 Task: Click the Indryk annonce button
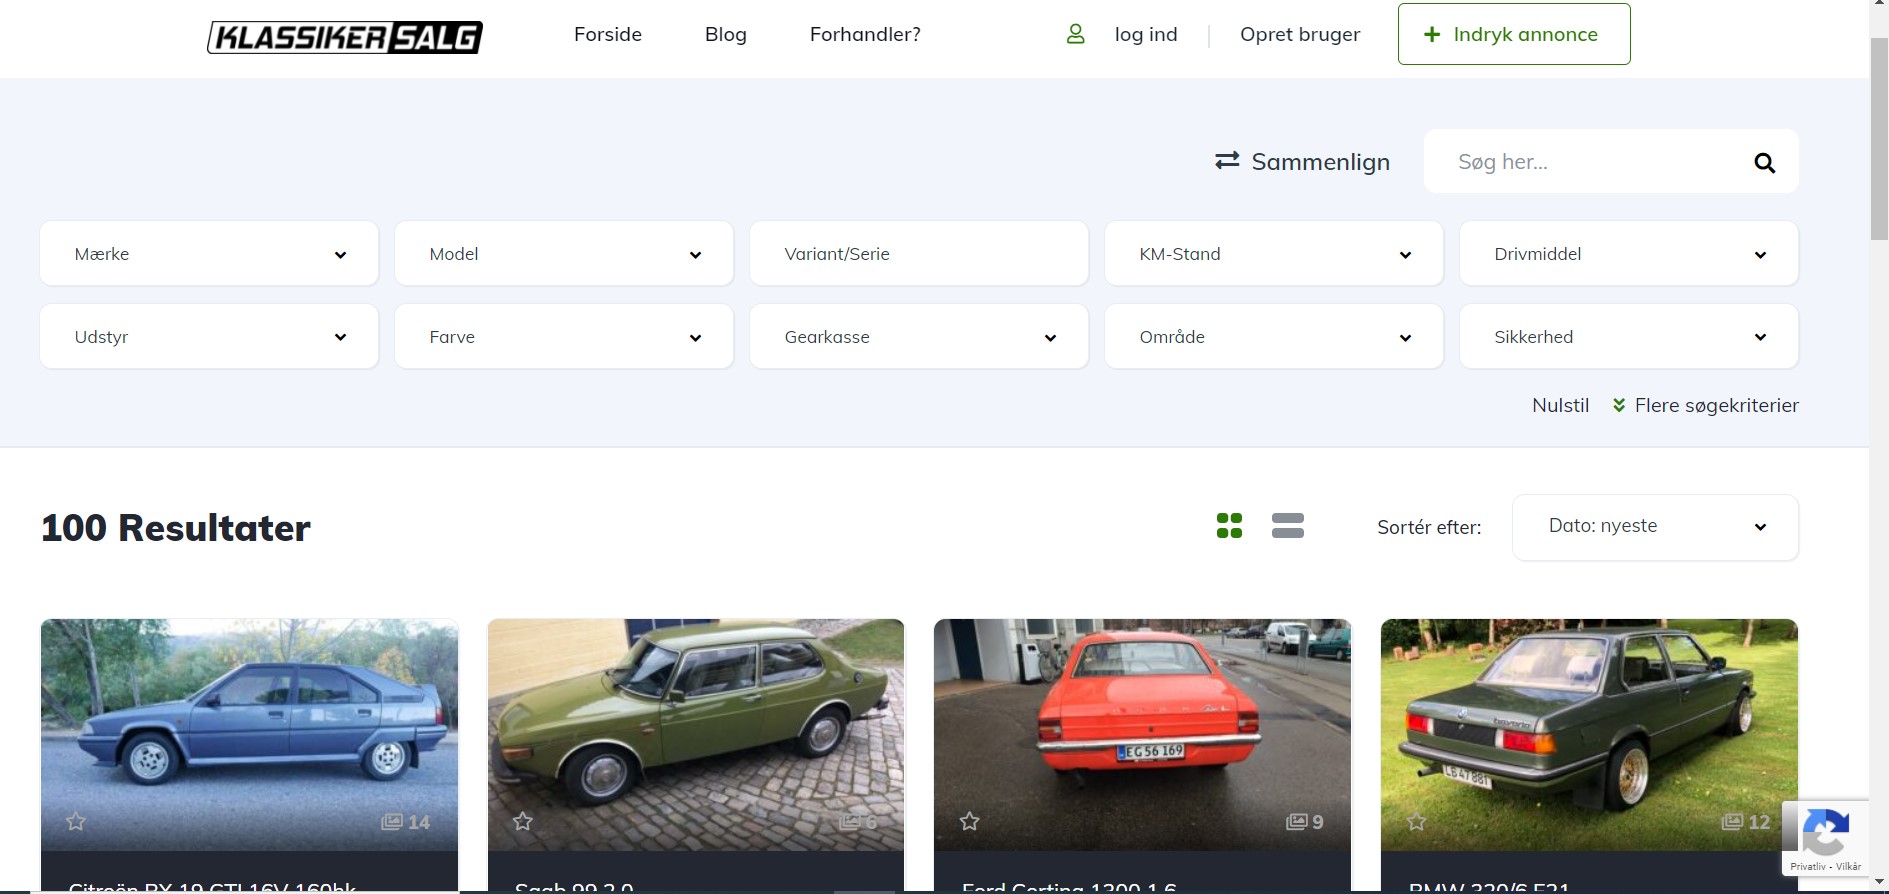1513,34
